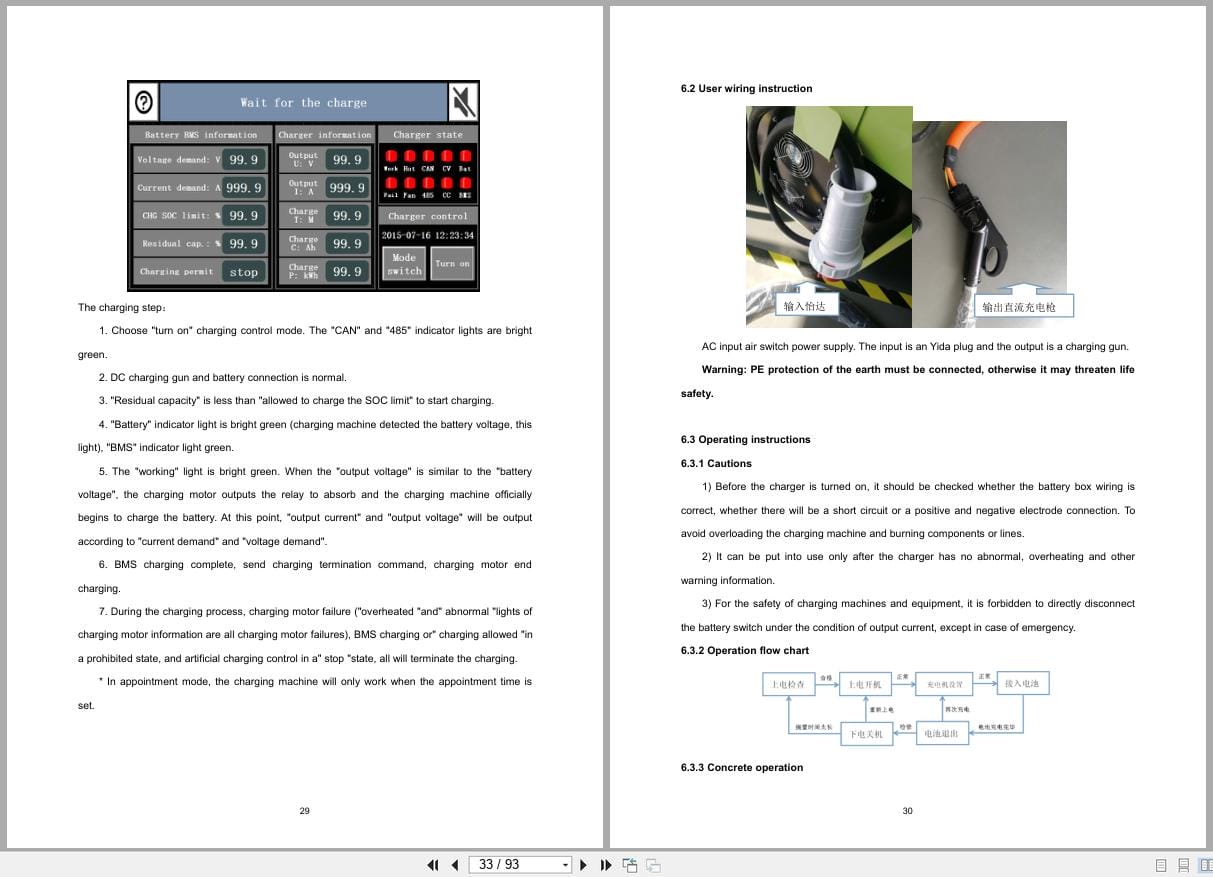Image resolution: width=1213 pixels, height=877 pixels.
Task: Click page number 30 at page bottom
Action: pos(907,811)
